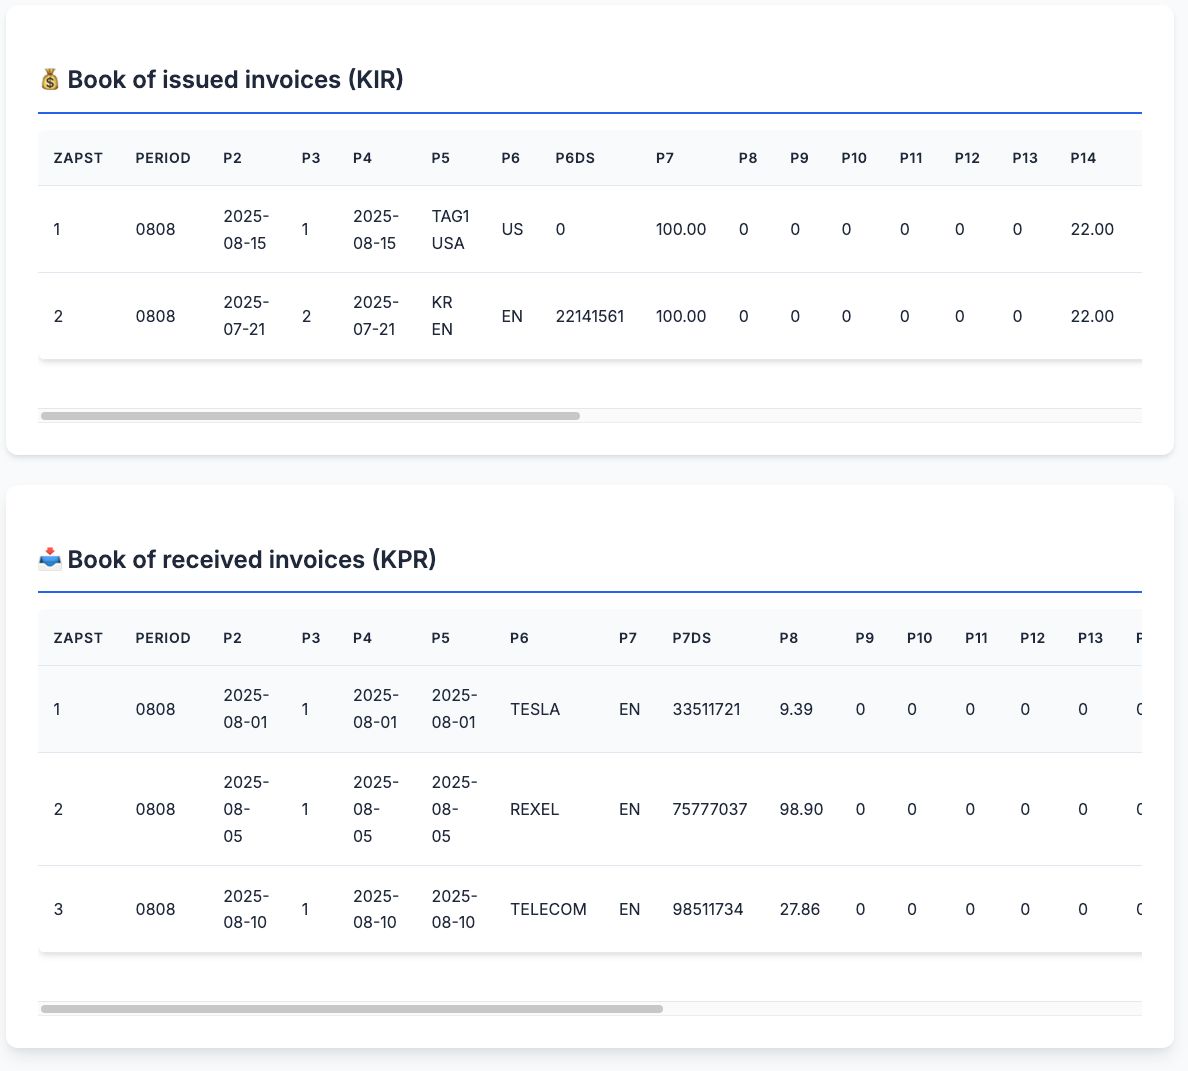Sort KIR table by the PERIOD column header
This screenshot has width=1188, height=1071.
click(x=163, y=157)
